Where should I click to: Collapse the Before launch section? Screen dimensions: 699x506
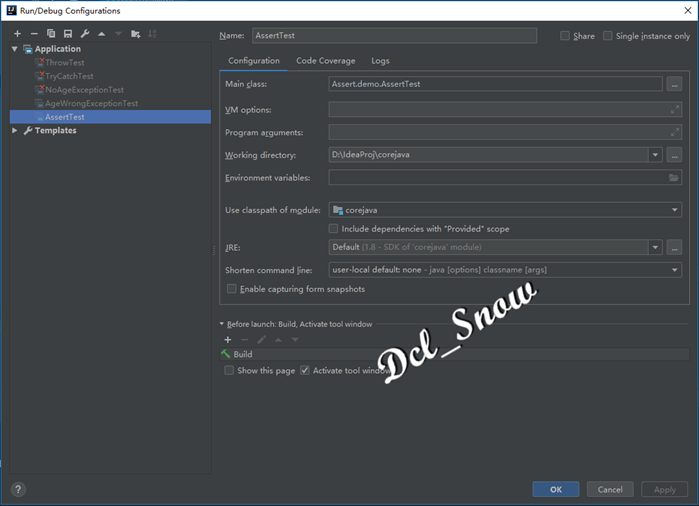222,324
